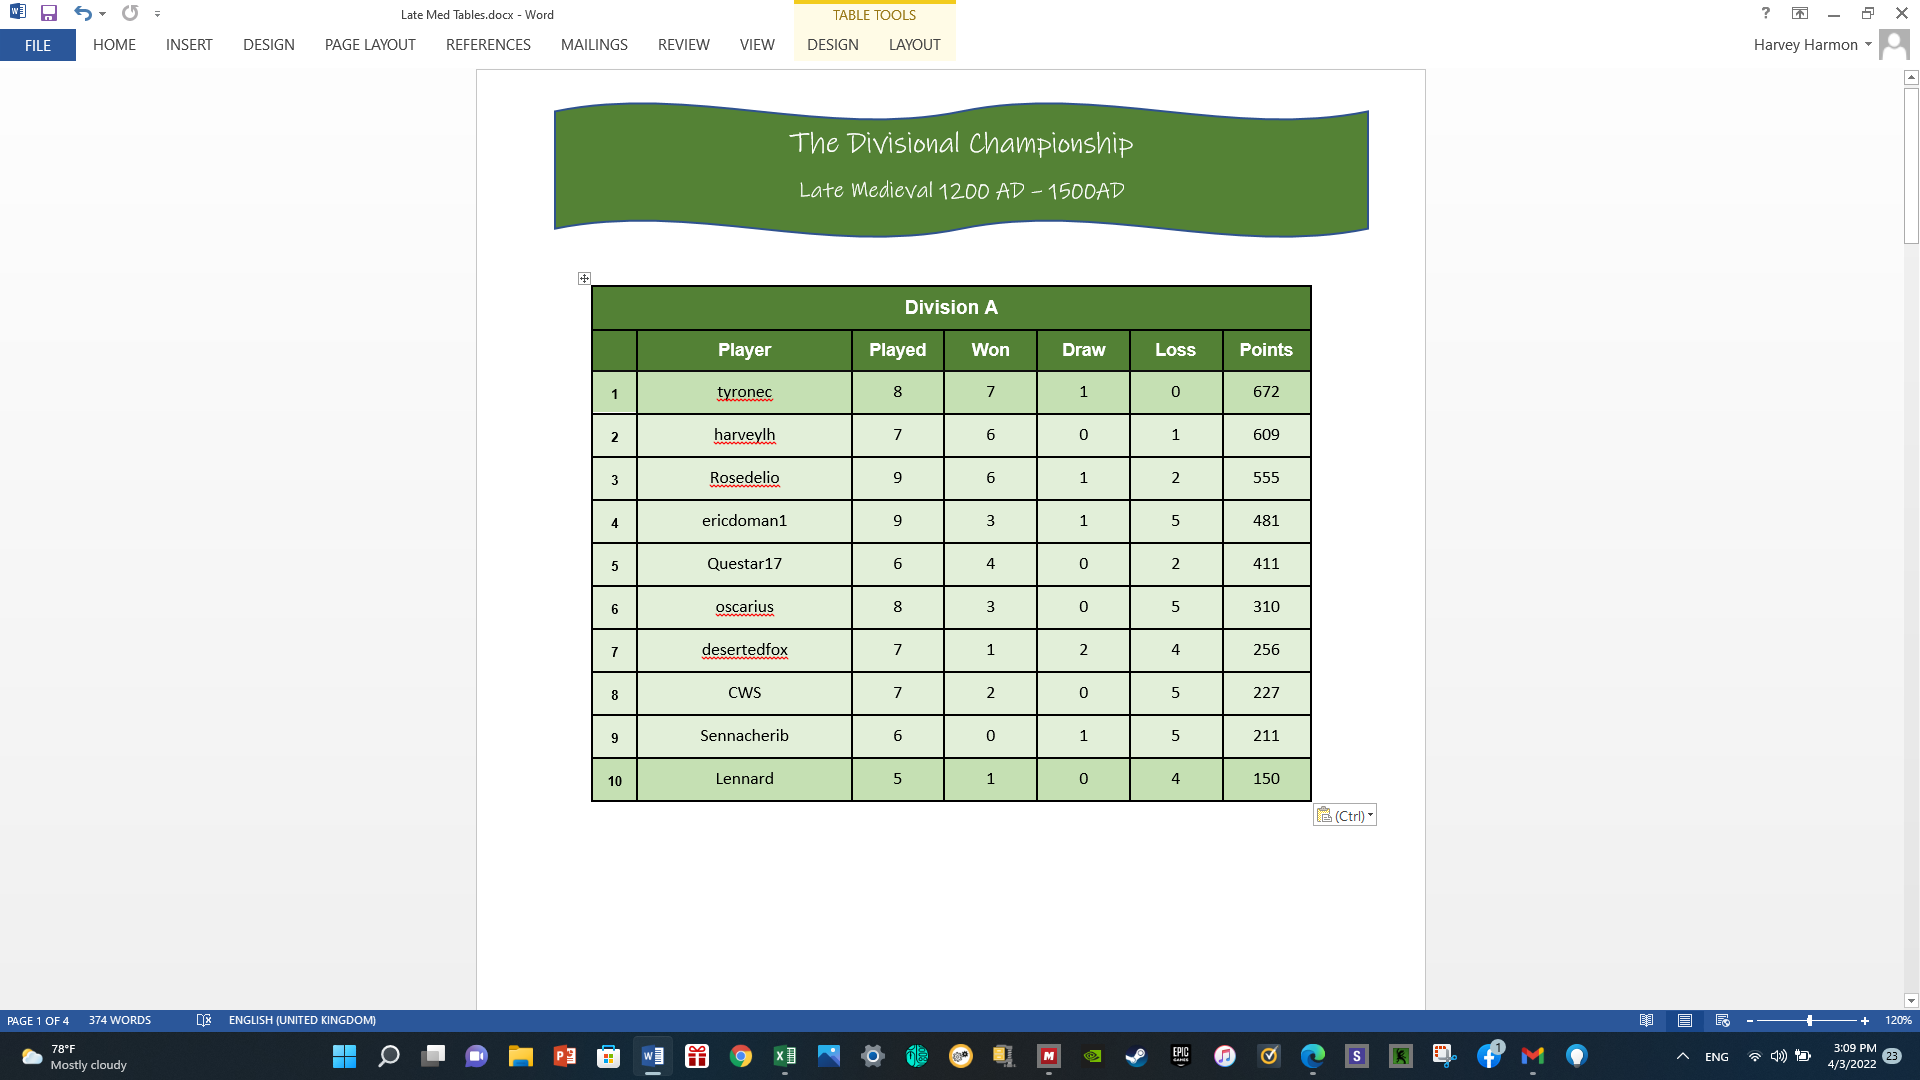This screenshot has height=1080, width=1920.
Task: Click the proofing errors icon in status bar
Action: pos(204,1021)
